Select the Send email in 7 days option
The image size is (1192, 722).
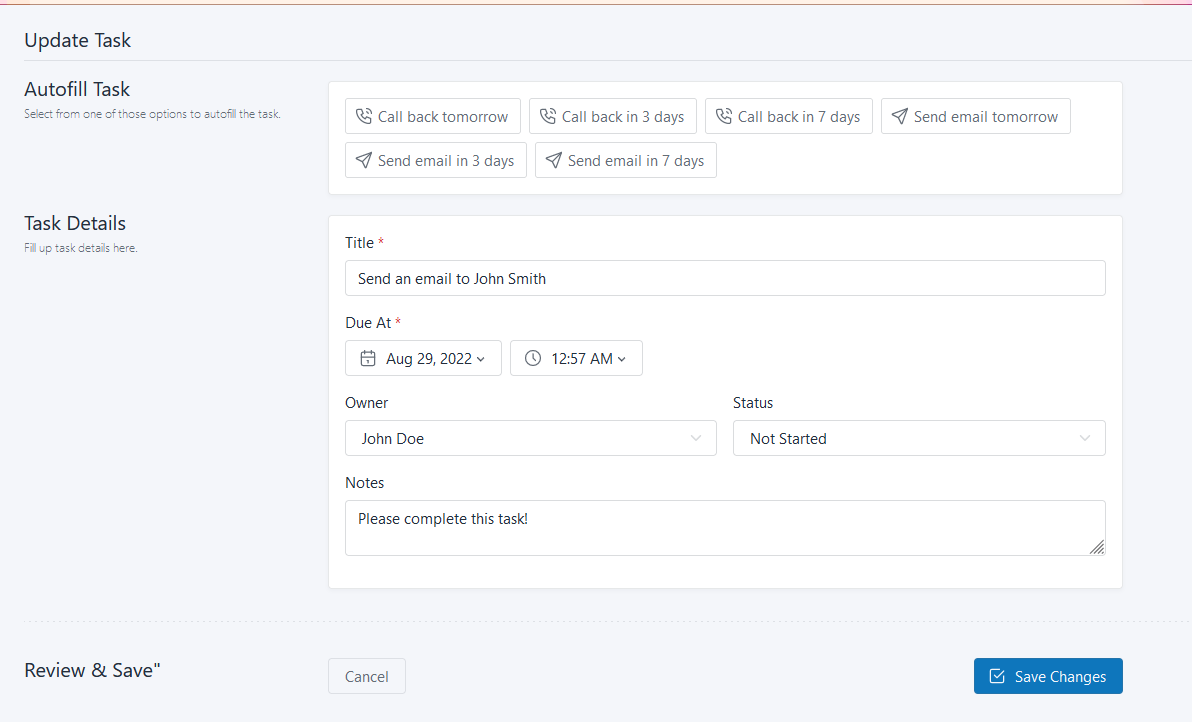pyautogui.click(x=625, y=160)
